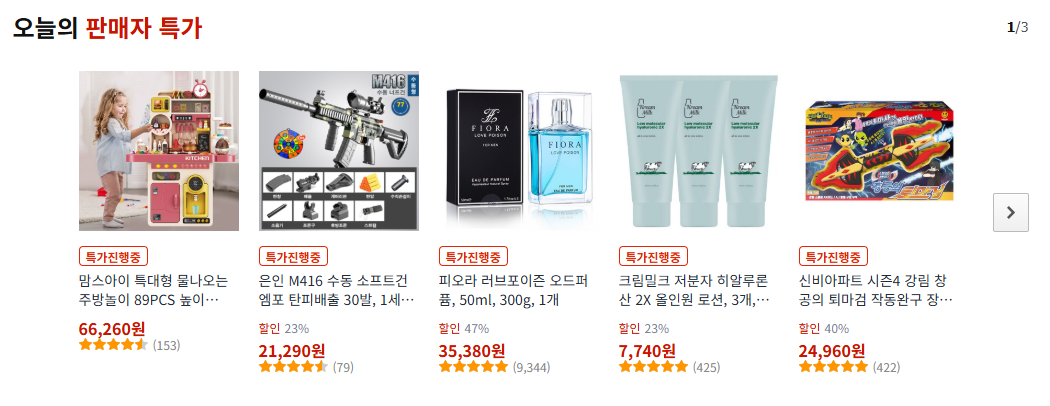Image resolution: width=1050 pixels, height=406 pixels.
Task: Click the 특가진행중 badge under FIORA perfume
Action: click(473, 256)
